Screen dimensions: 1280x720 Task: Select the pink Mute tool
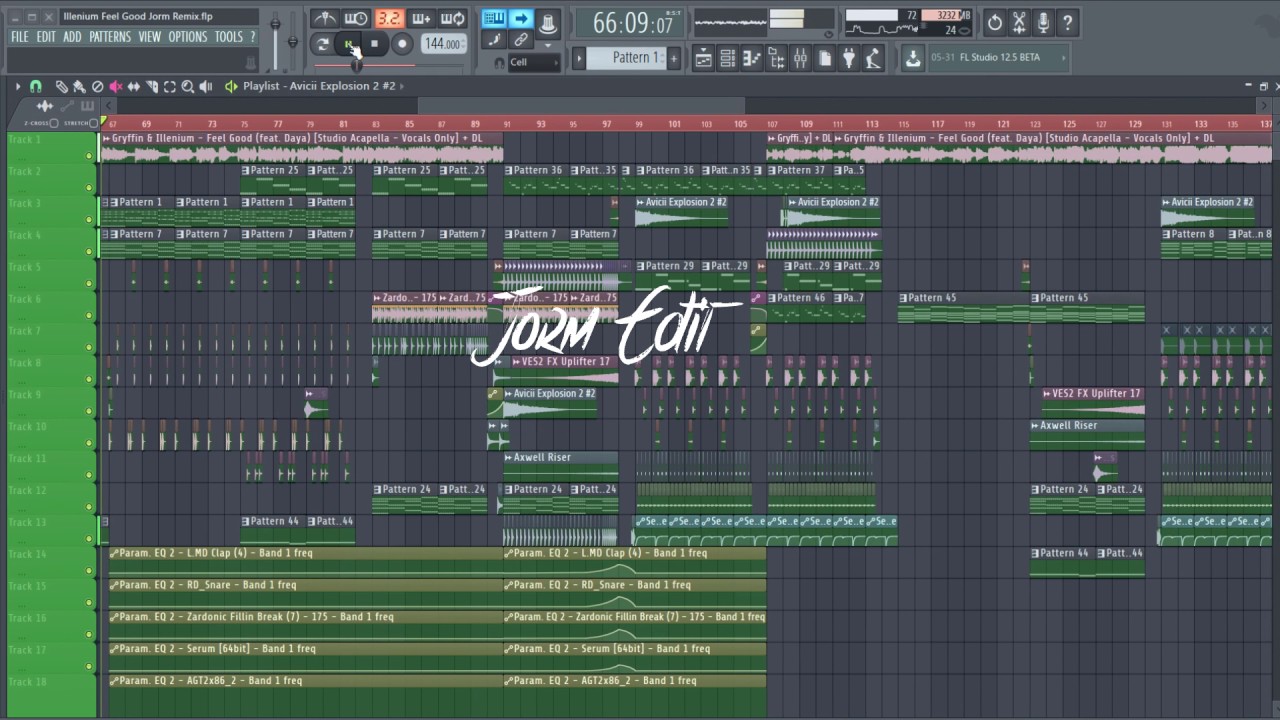pos(115,87)
